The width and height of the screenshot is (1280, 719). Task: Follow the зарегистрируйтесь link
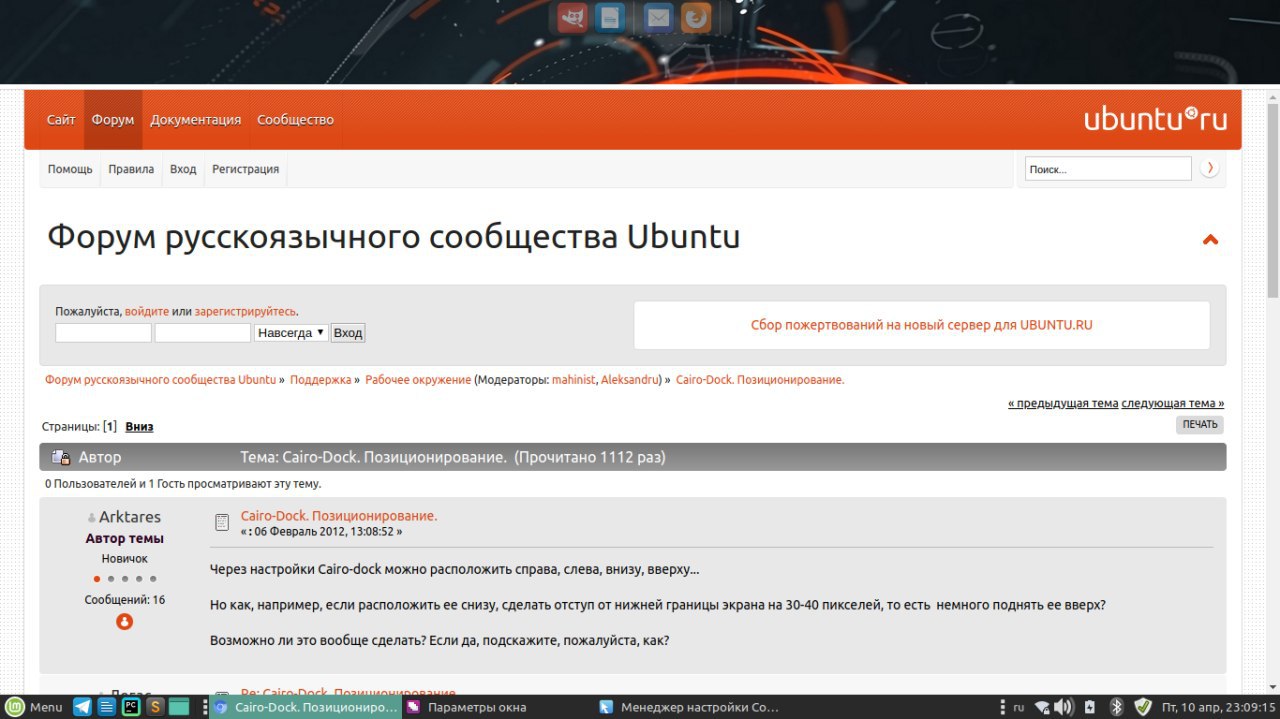click(x=245, y=312)
